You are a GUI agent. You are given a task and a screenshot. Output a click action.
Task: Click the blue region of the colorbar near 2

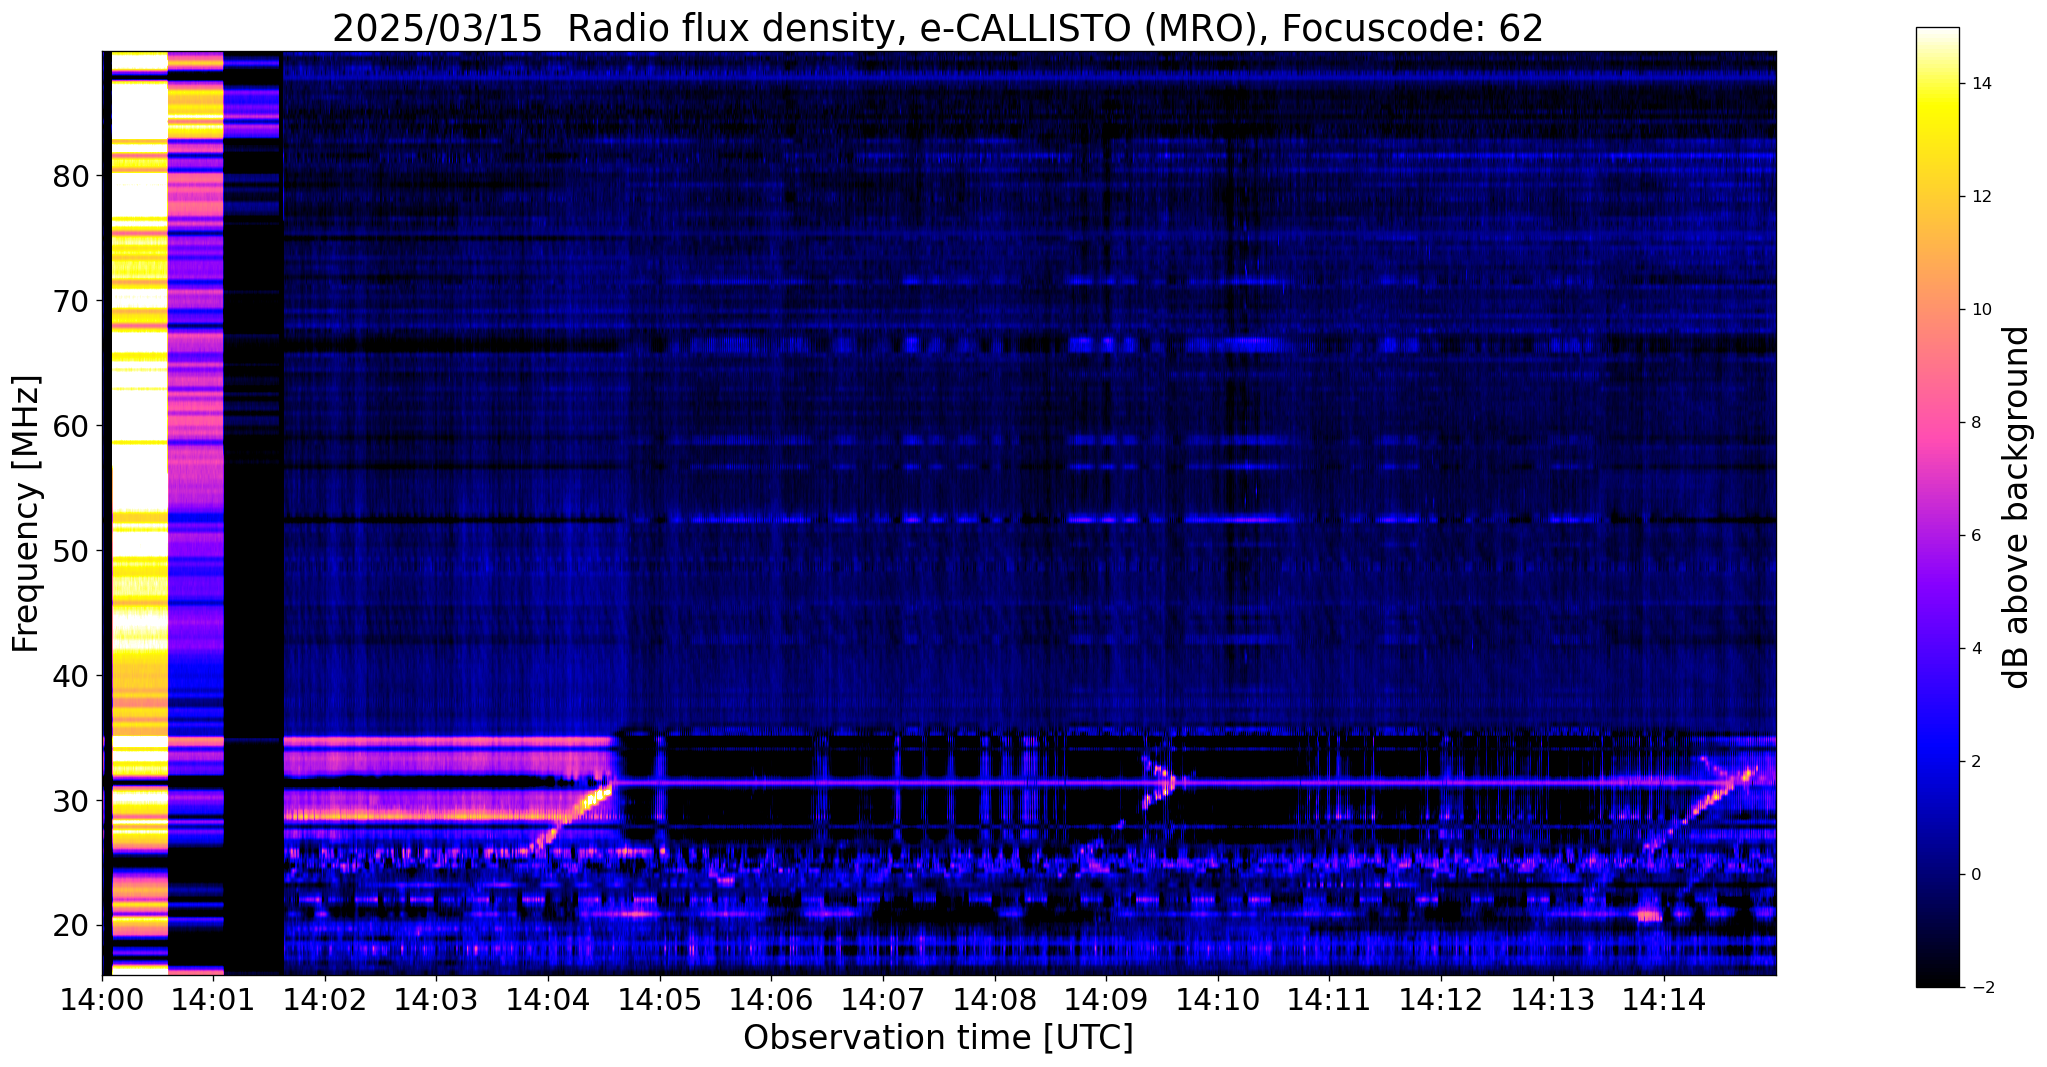click(1937, 762)
